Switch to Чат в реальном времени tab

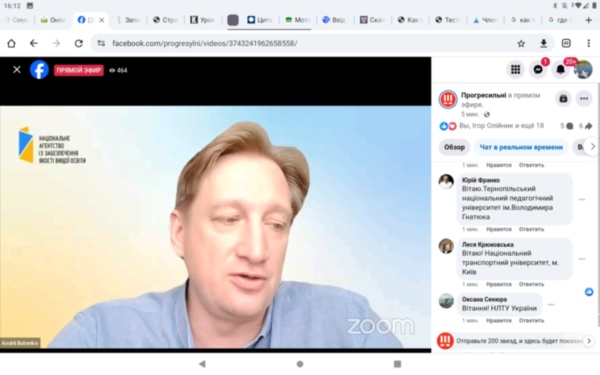(521, 147)
